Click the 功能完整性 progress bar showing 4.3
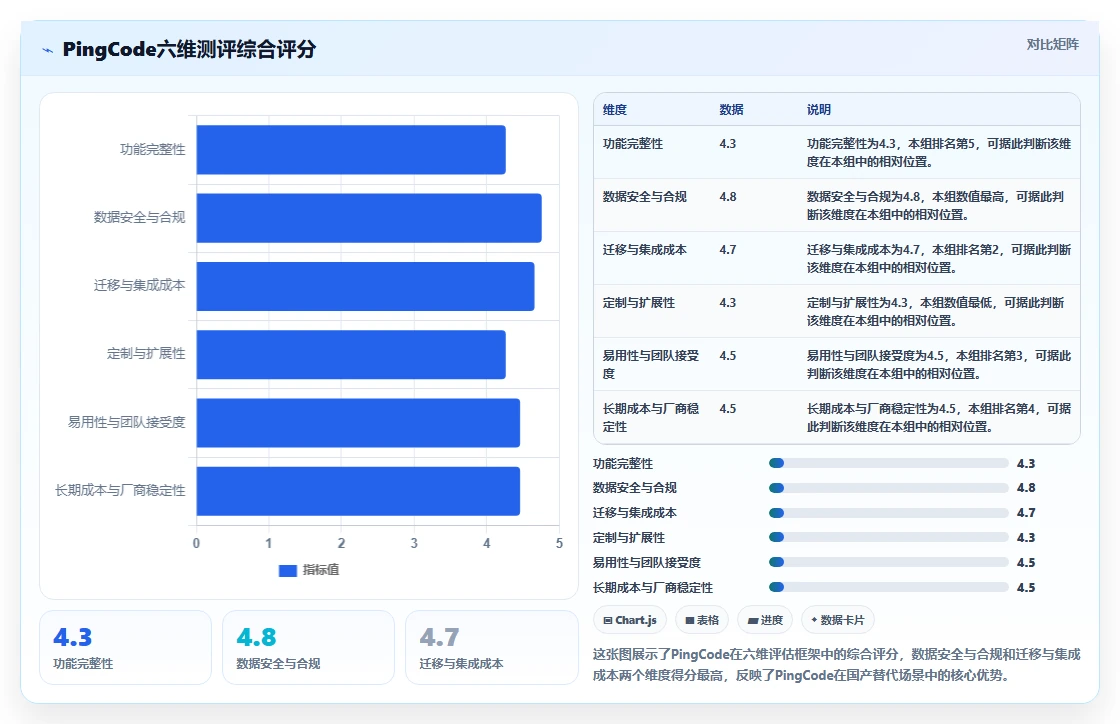 tap(889, 463)
